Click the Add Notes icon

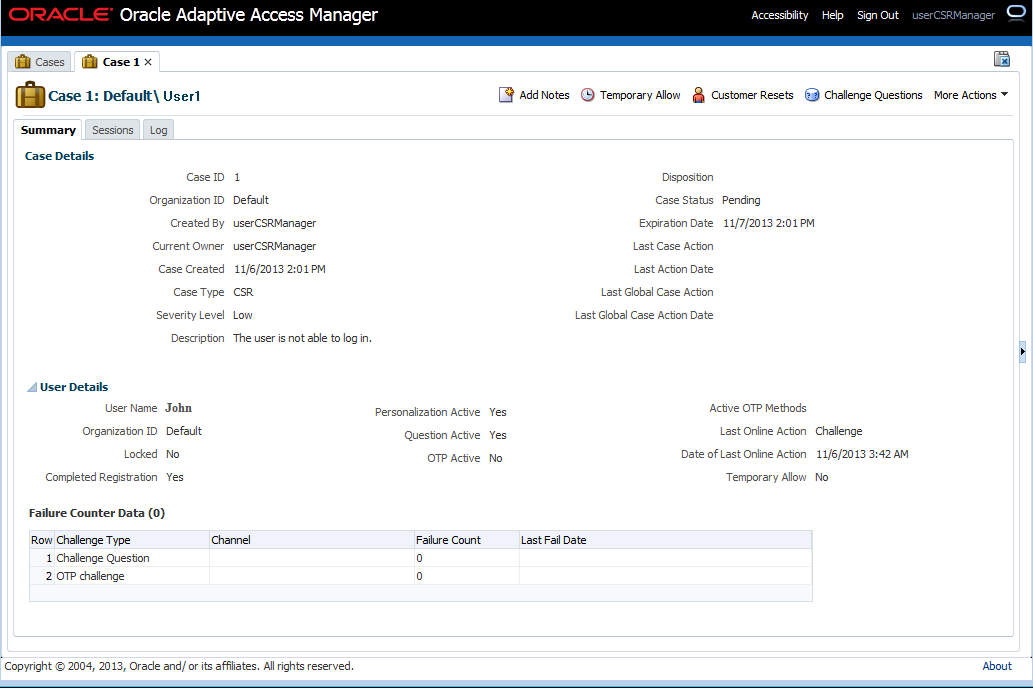point(506,95)
